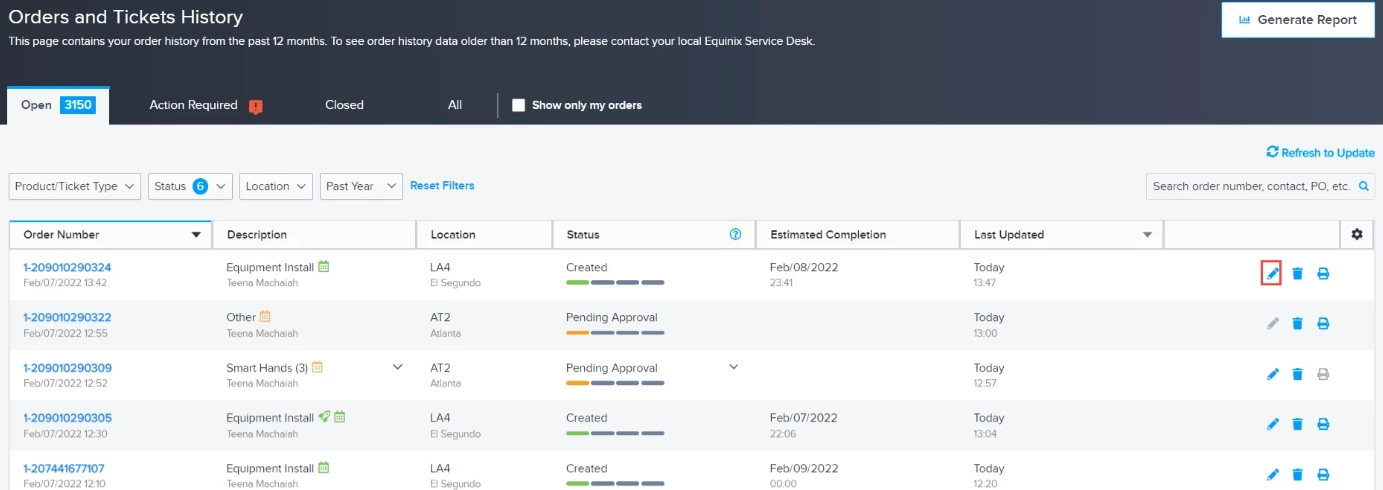1383x490 pixels.
Task: Click the Generate Report button
Action: [x=1297, y=20]
